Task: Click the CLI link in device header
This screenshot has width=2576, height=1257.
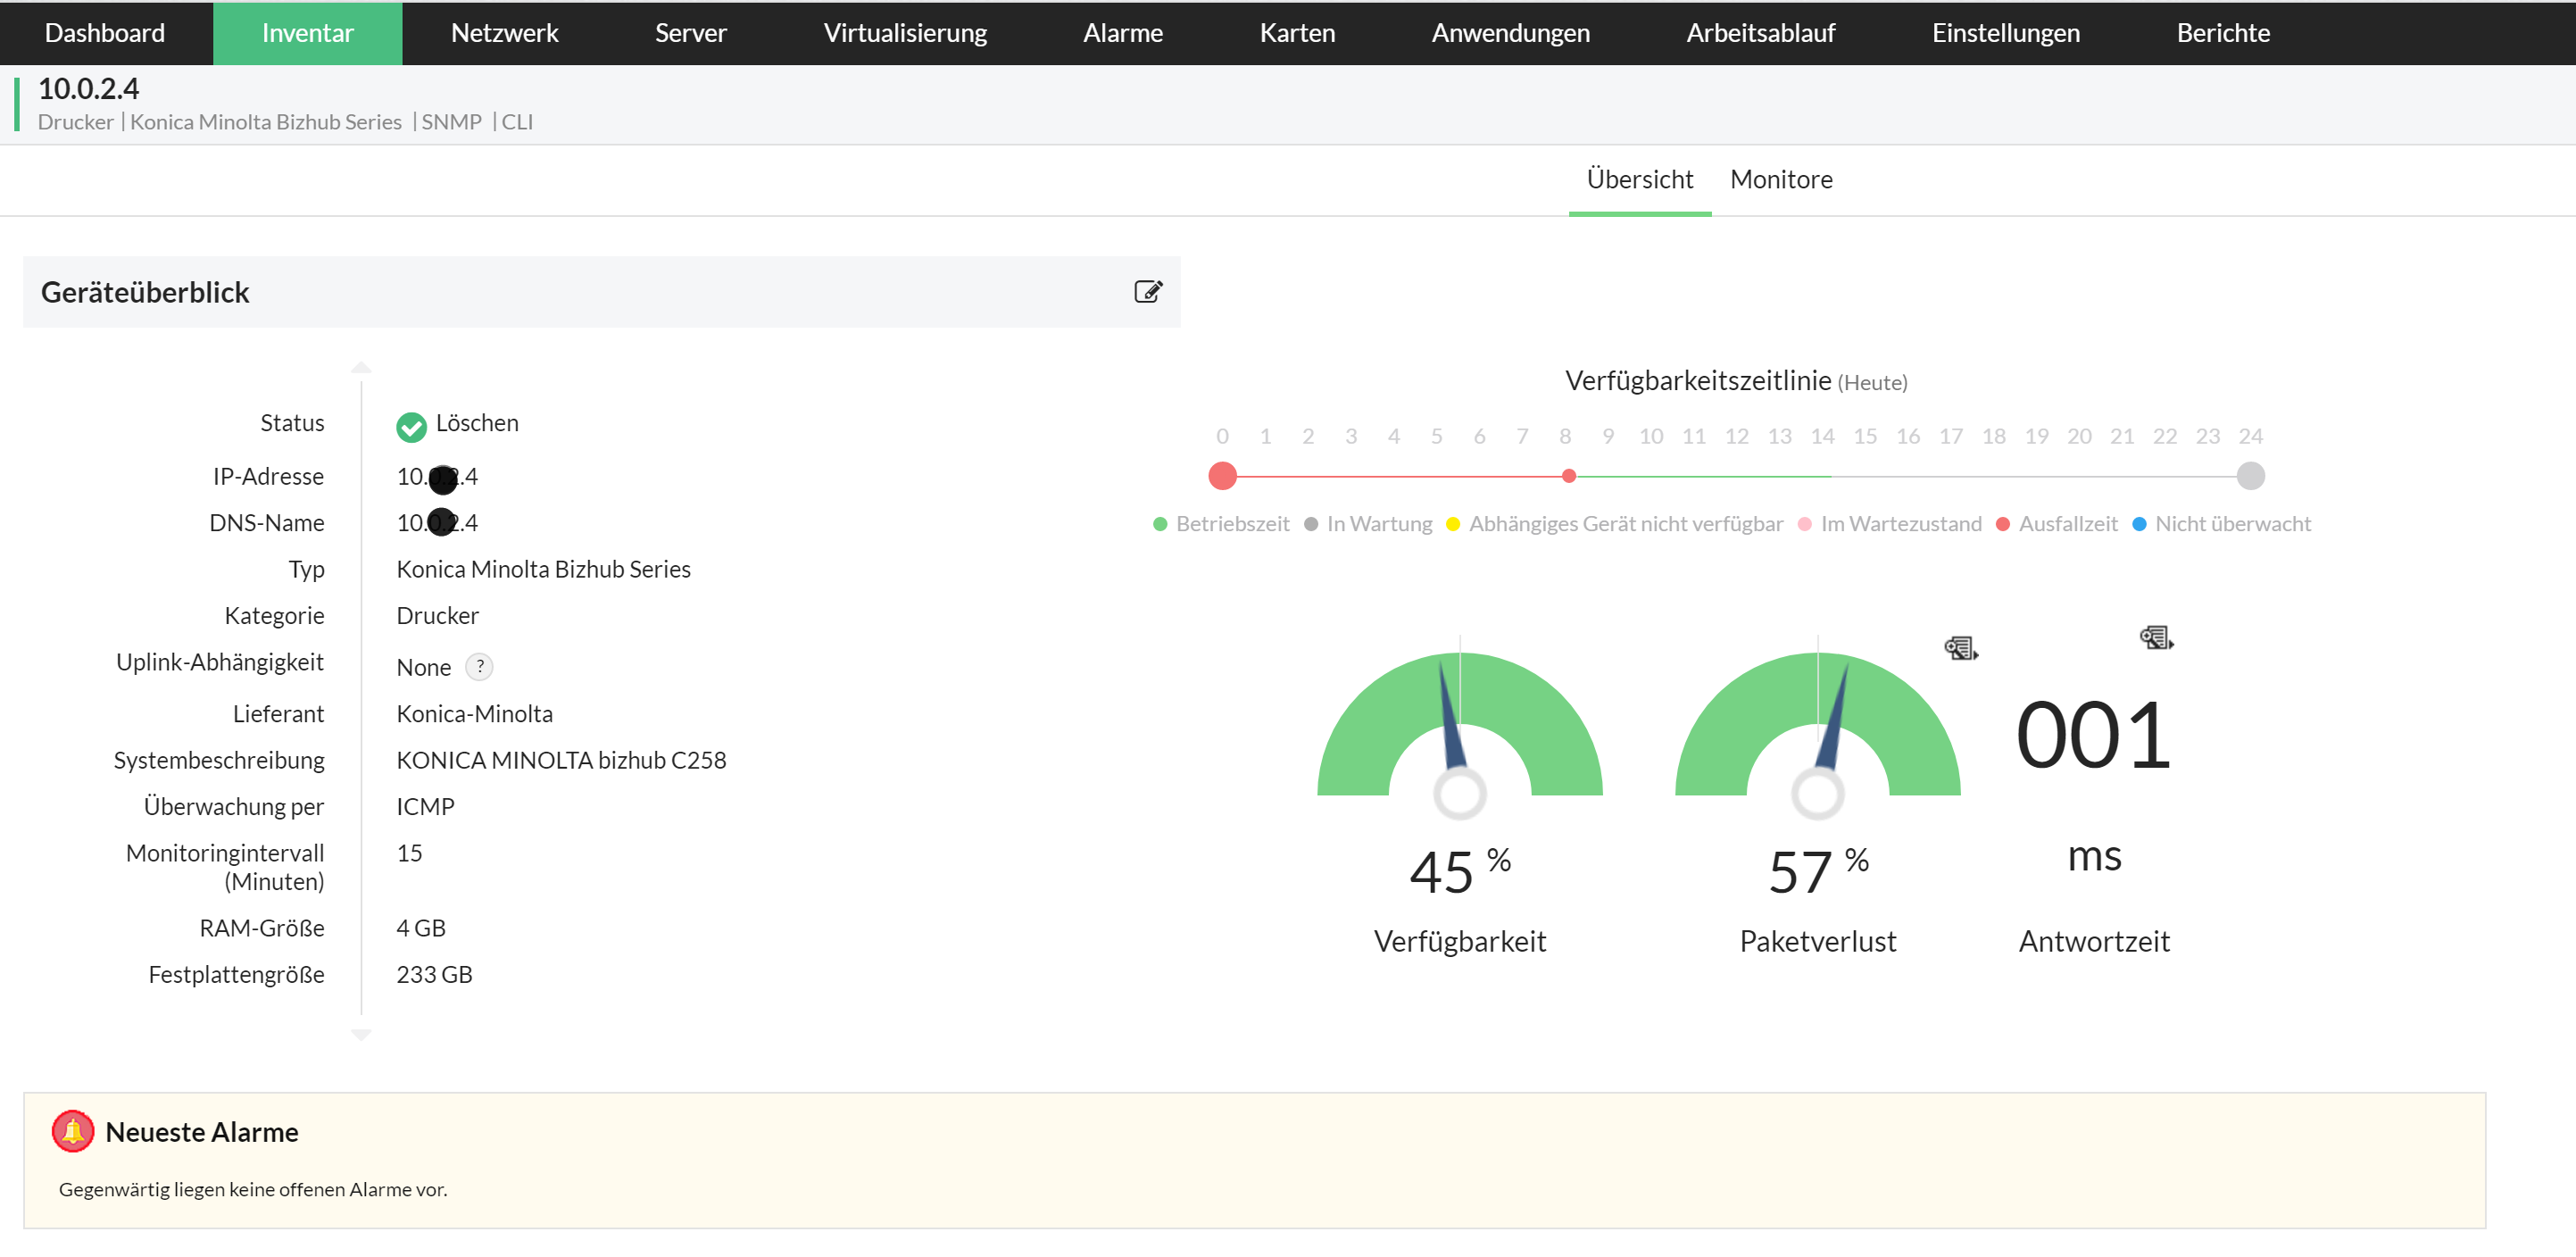Action: 517,122
